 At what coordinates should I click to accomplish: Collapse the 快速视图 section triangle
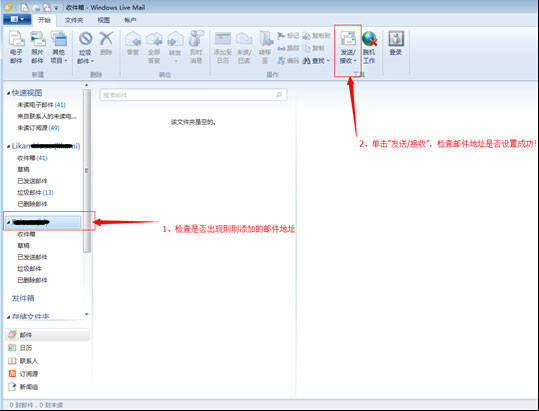[x=9, y=93]
